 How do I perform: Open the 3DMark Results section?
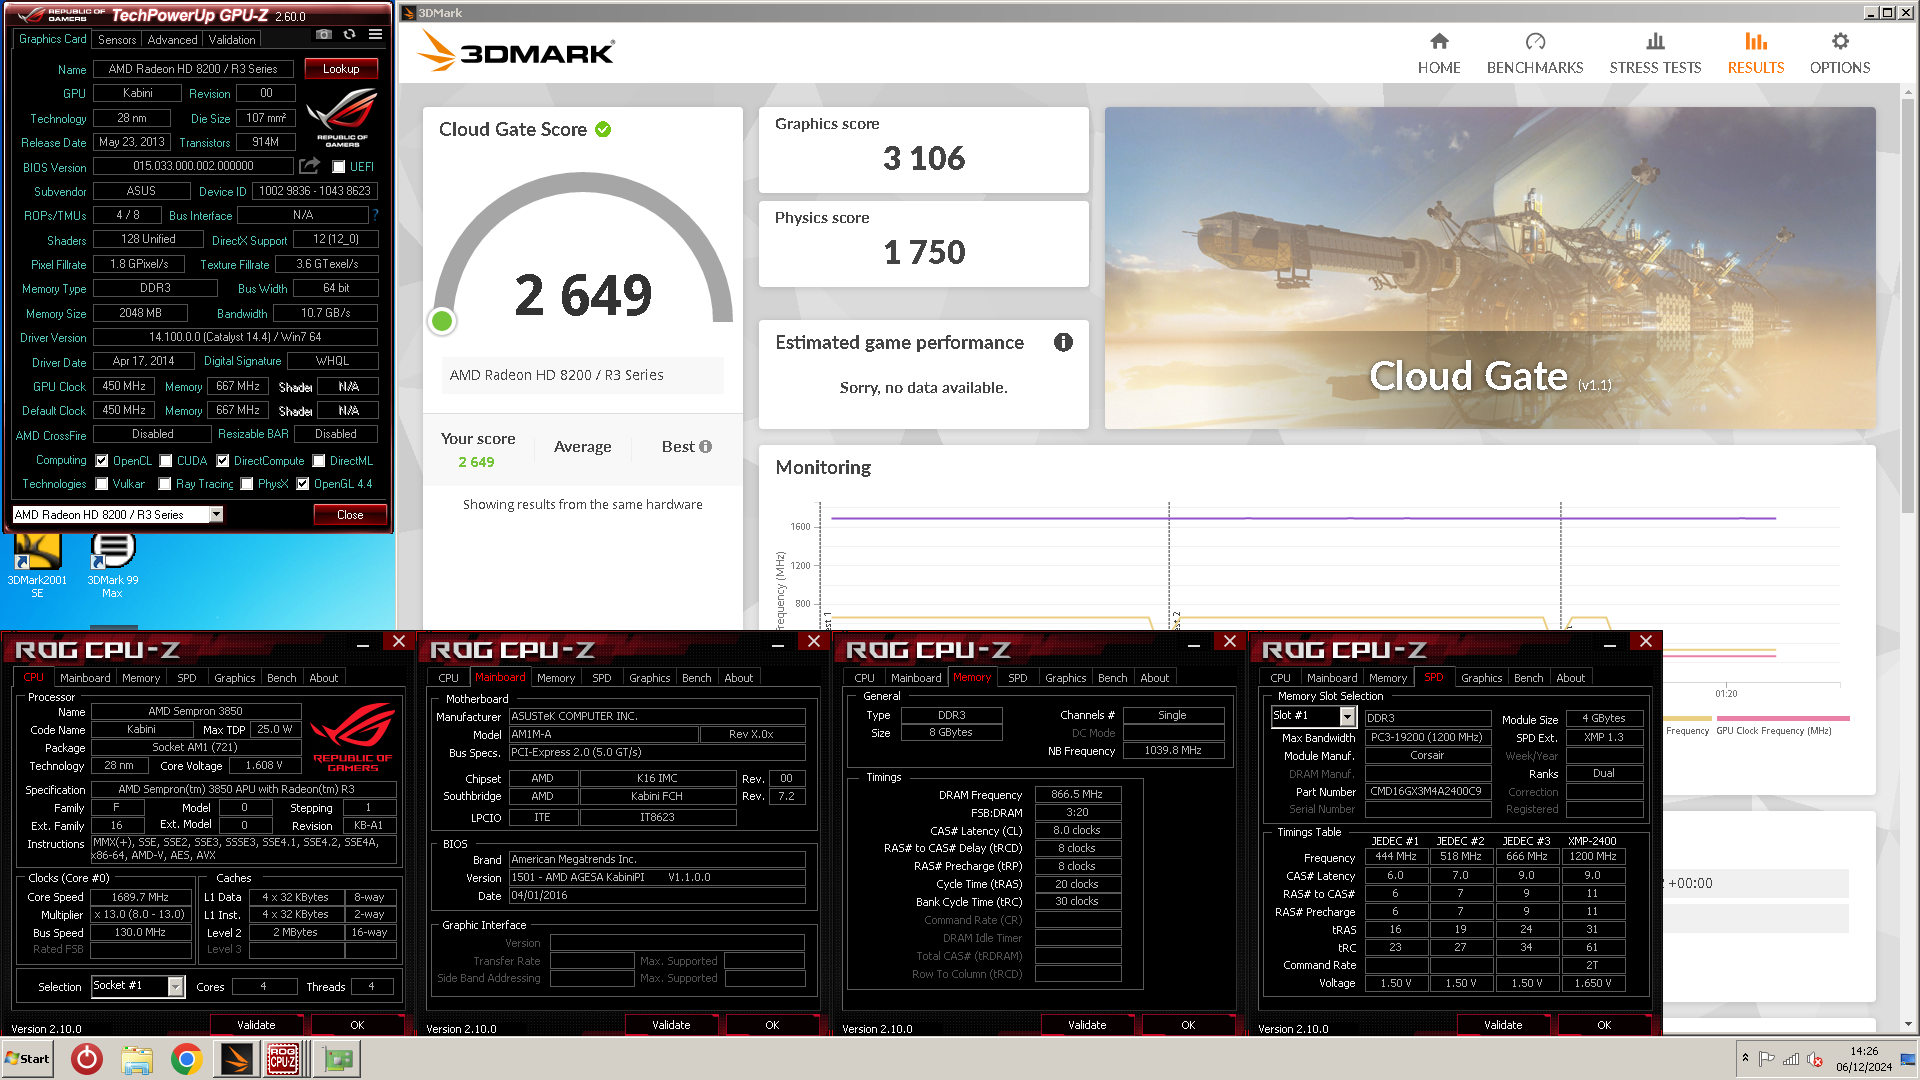point(1755,54)
